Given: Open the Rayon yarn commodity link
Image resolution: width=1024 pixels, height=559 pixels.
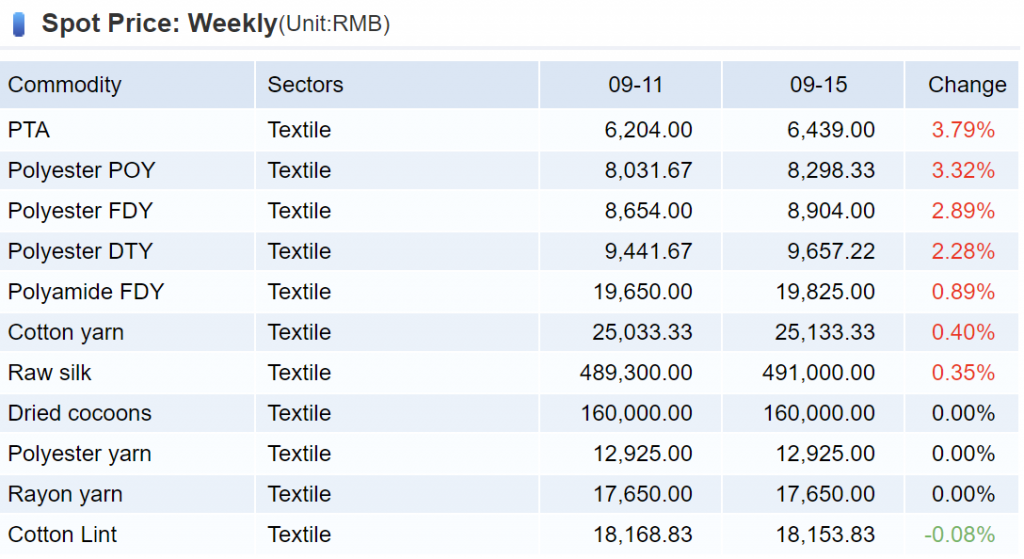Looking at the screenshot, I should (x=65, y=494).
